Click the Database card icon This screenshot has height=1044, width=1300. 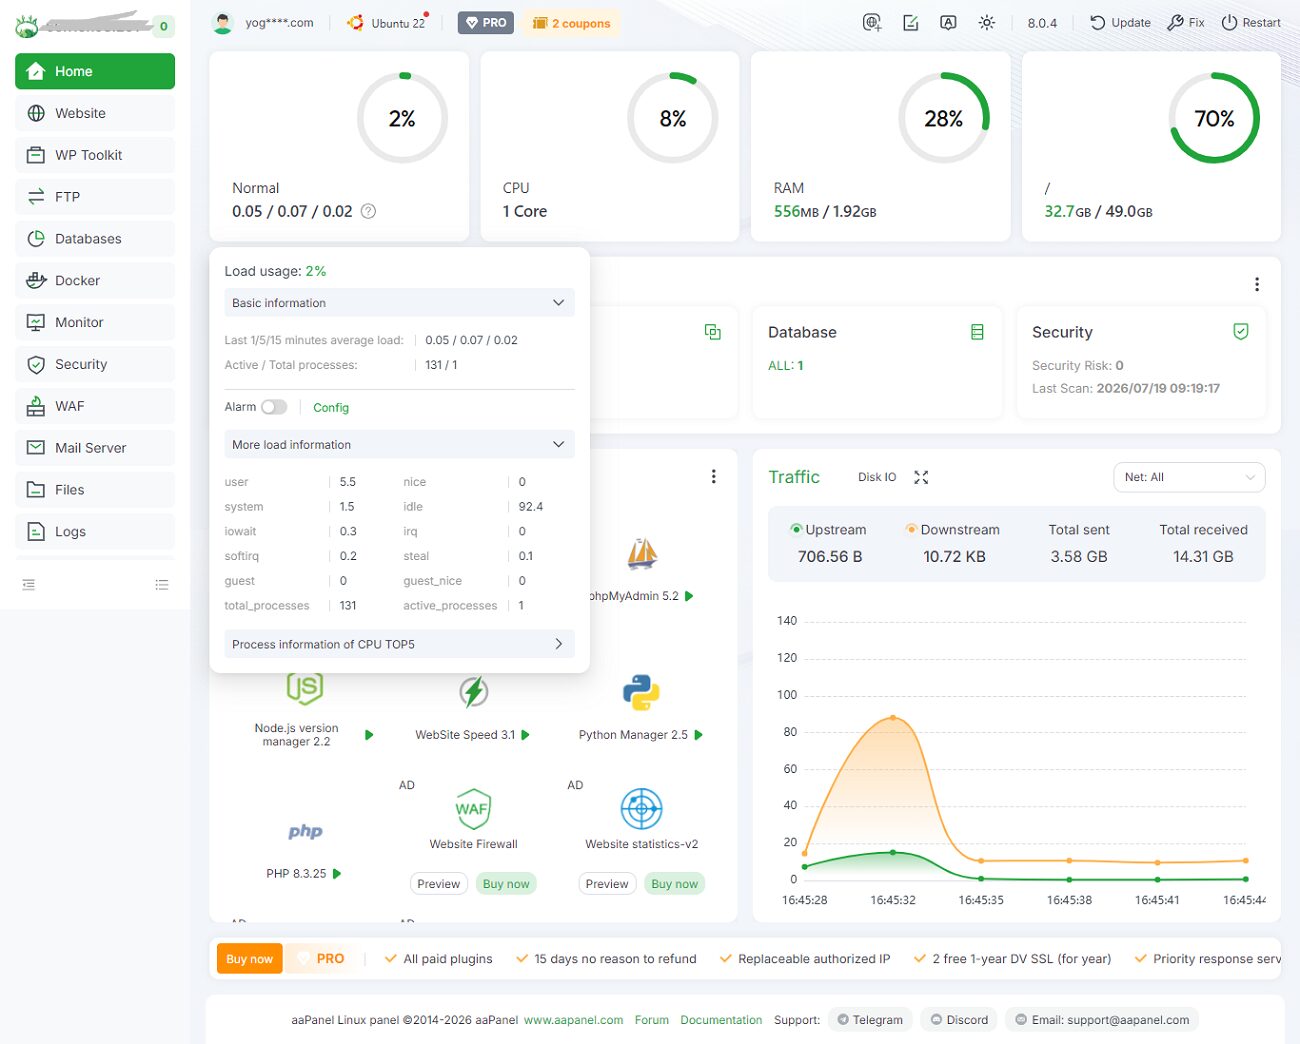[x=978, y=332]
